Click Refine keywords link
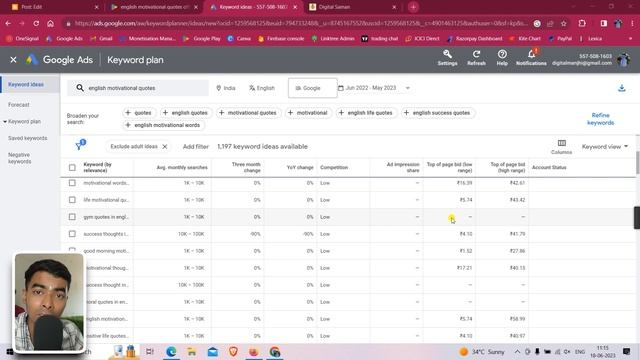The image size is (640, 360). tap(600, 119)
